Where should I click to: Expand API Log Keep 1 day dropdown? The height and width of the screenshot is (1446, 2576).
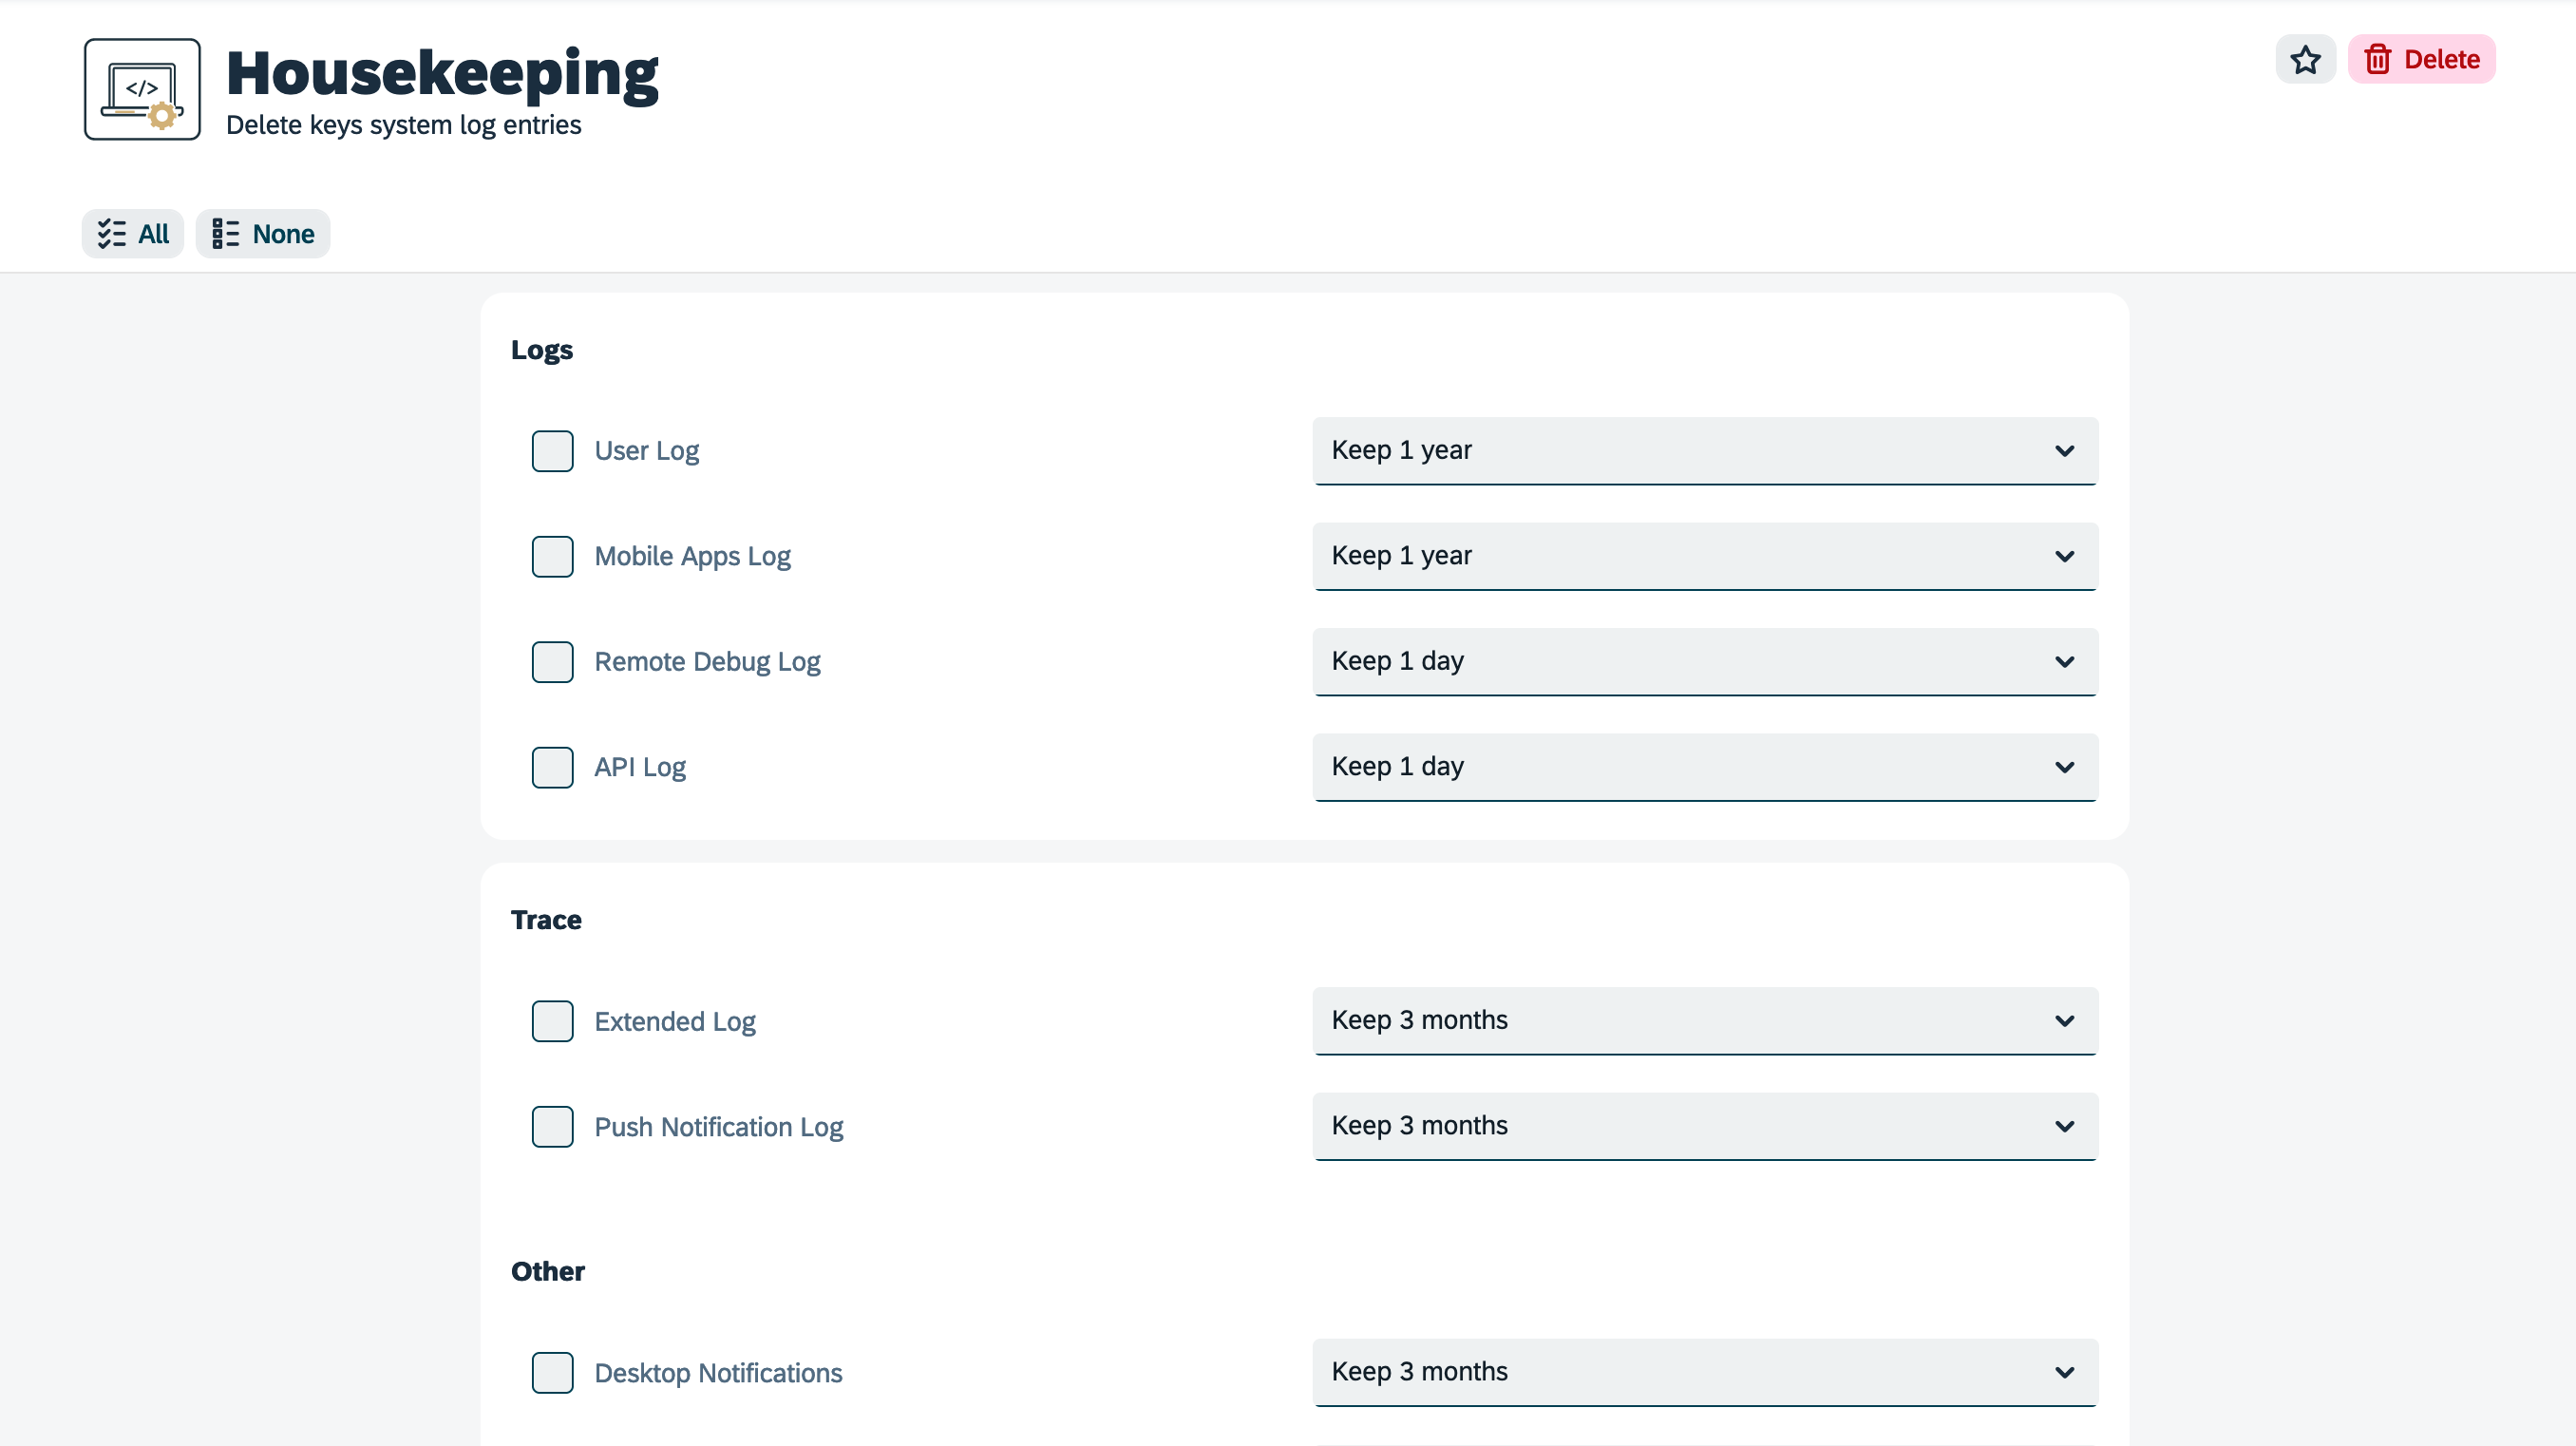[1704, 767]
